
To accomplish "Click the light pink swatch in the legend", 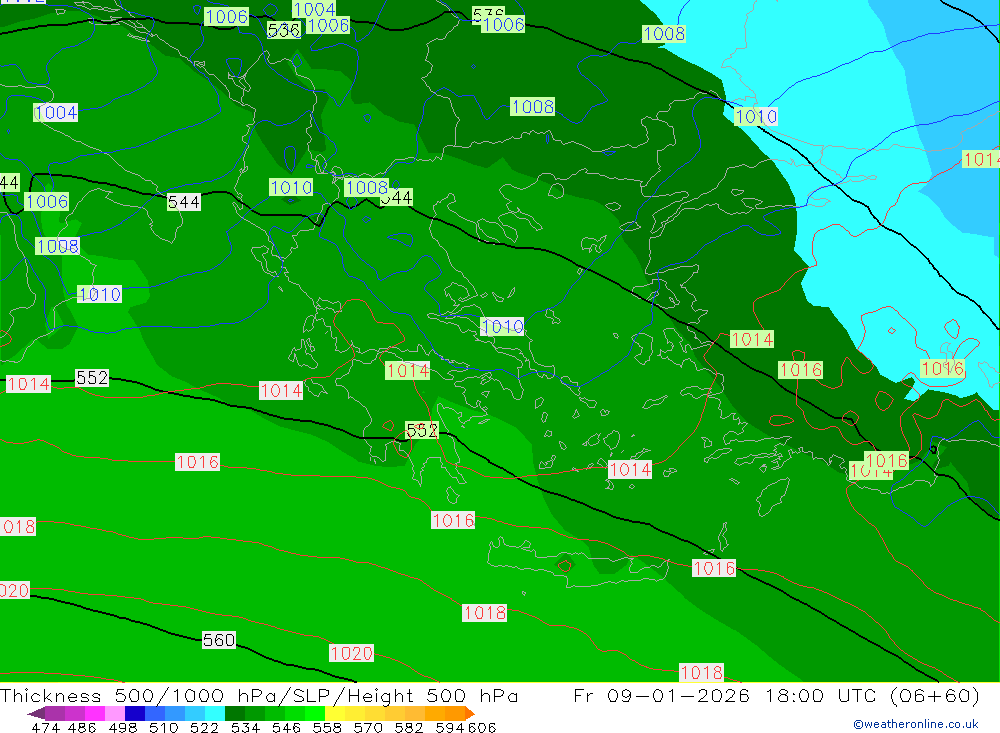I will [x=115, y=713].
